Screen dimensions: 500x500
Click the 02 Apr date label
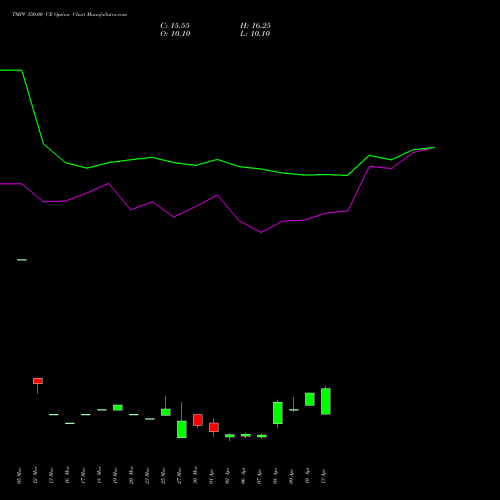pos(227,476)
